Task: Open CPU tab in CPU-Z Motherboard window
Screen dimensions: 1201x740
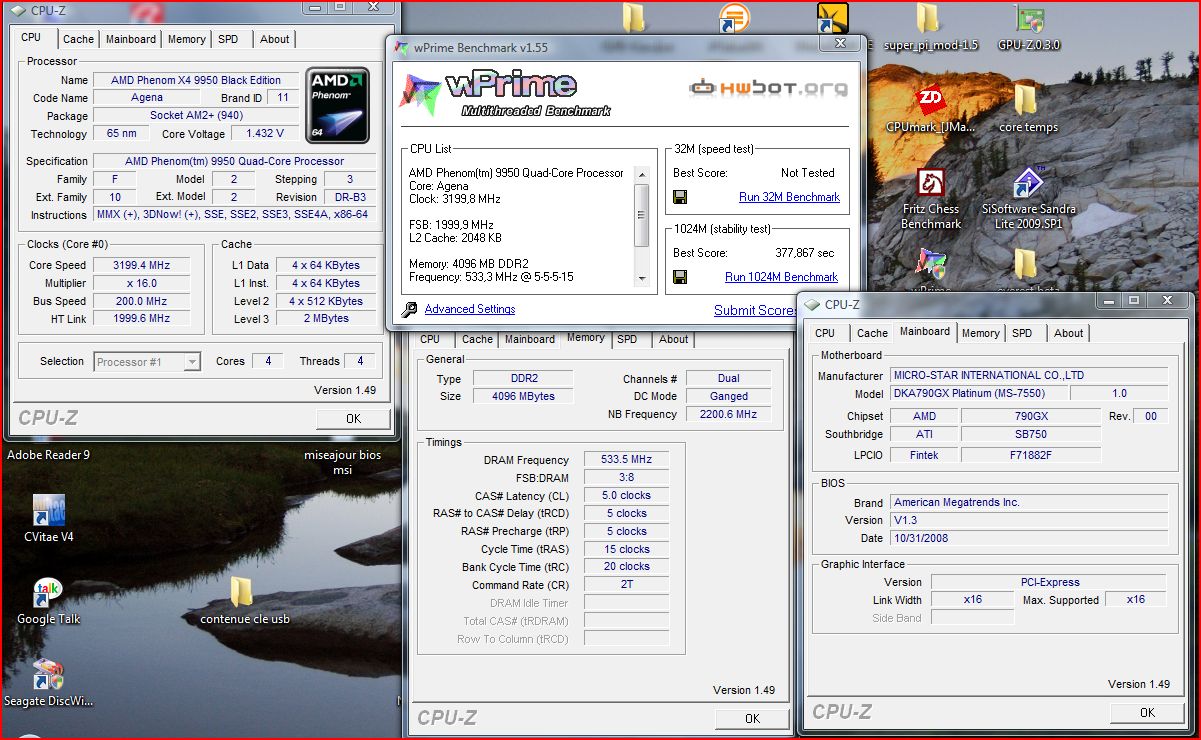Action: tap(825, 333)
